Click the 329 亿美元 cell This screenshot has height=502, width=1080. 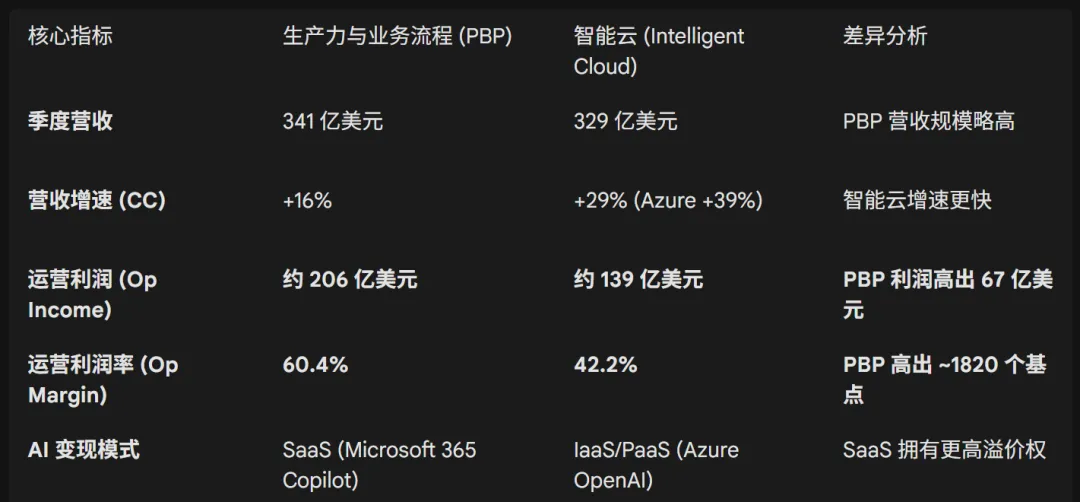[625, 121]
